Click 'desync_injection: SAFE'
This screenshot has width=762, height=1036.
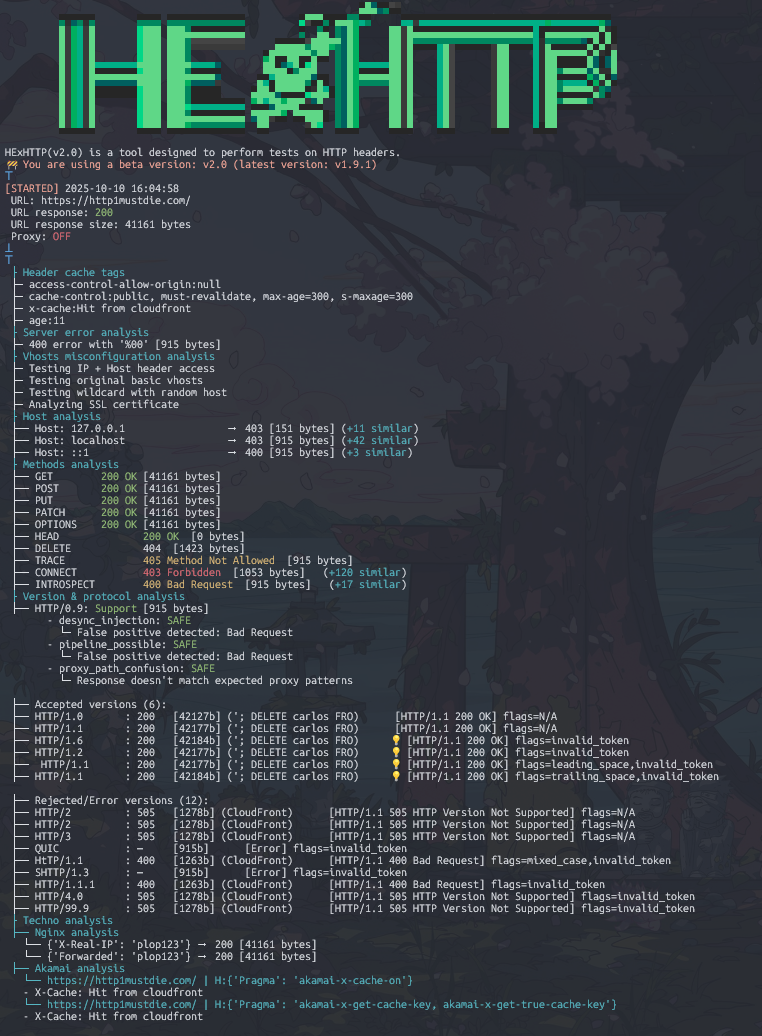tap(124, 620)
